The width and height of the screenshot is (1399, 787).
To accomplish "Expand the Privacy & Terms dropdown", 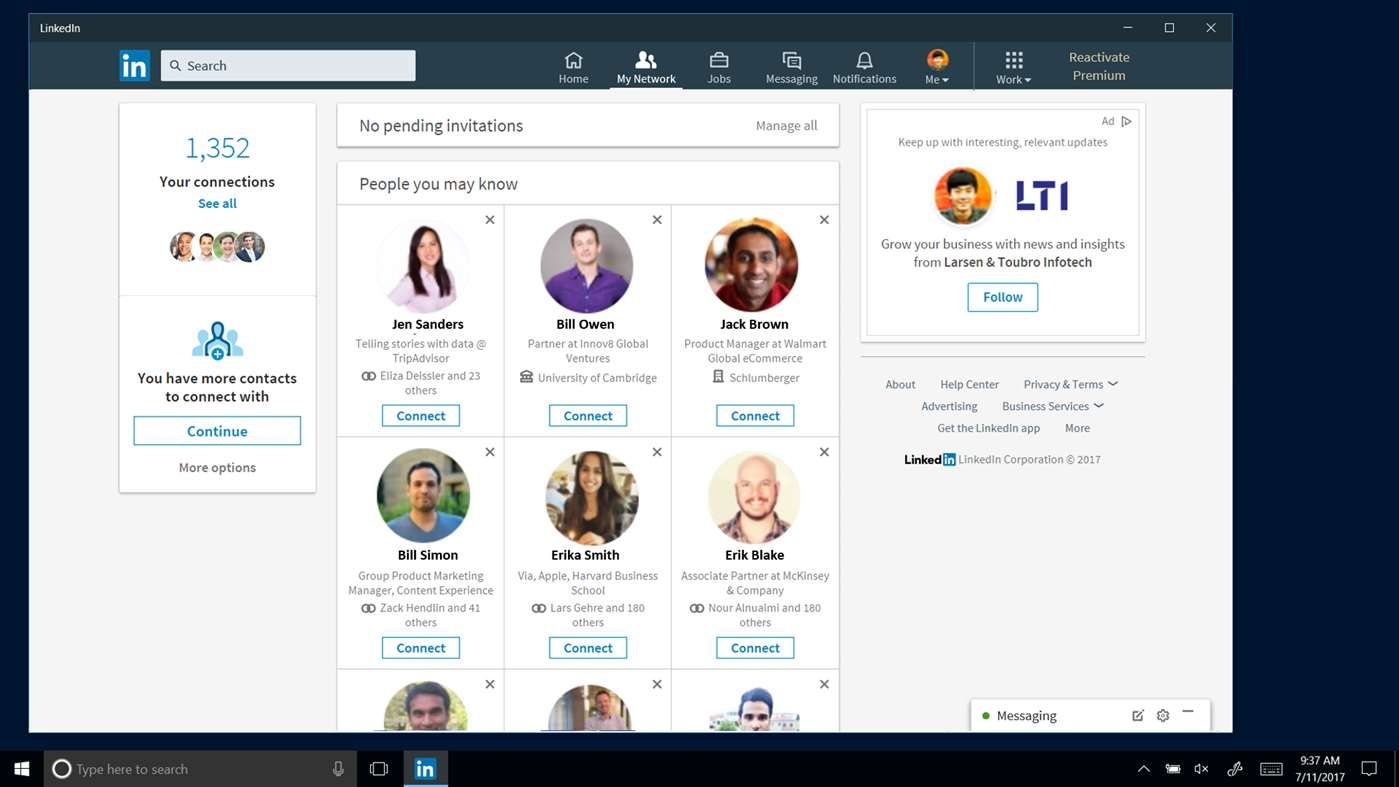I will click(1066, 384).
